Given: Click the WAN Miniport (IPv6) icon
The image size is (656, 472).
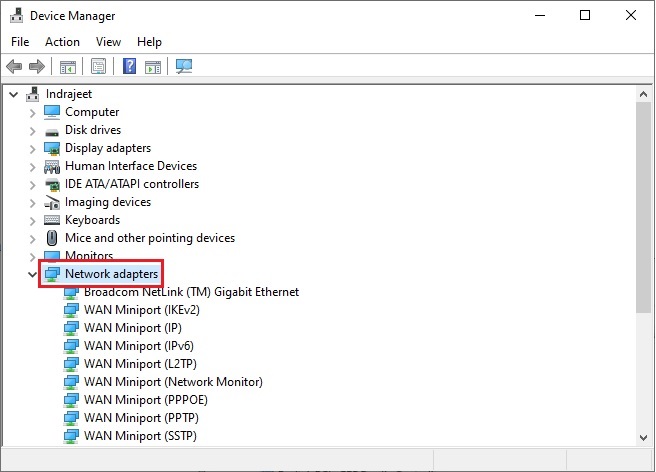Looking at the screenshot, I should 71,346.
